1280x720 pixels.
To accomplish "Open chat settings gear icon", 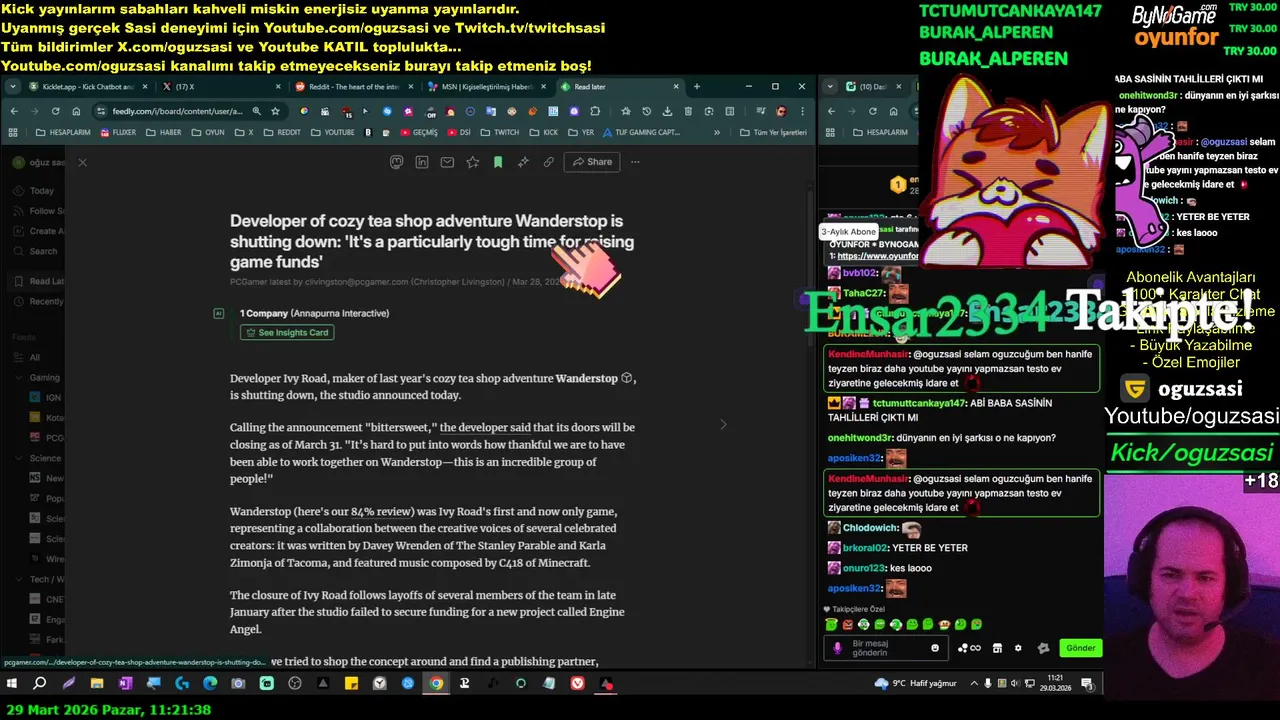I will (1018, 648).
